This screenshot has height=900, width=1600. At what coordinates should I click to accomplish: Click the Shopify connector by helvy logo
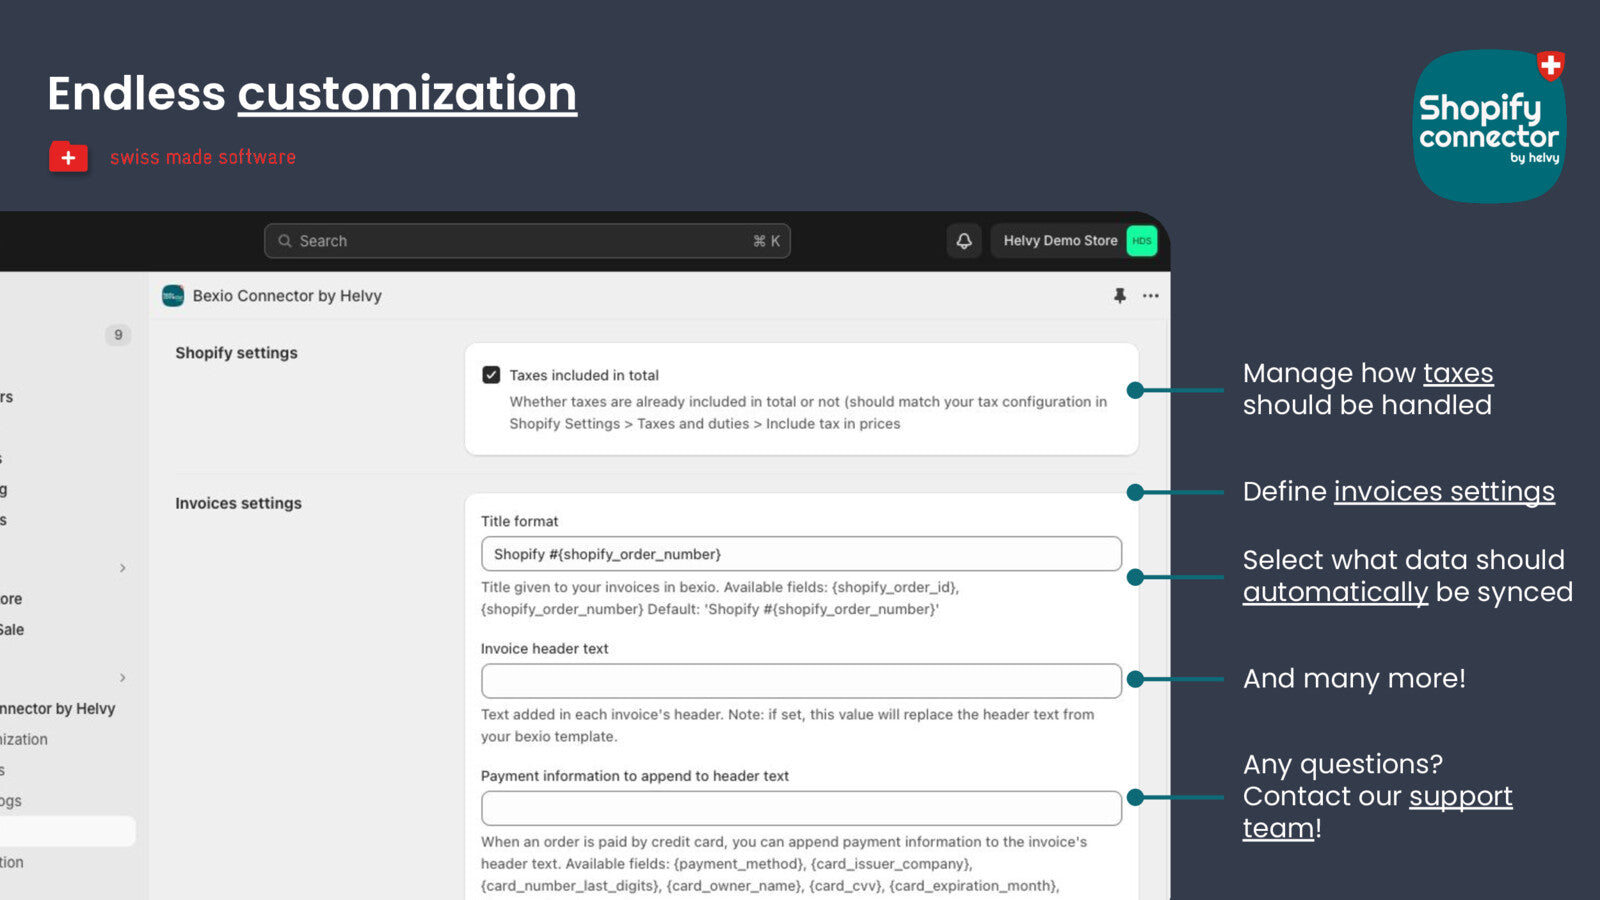[x=1490, y=126]
